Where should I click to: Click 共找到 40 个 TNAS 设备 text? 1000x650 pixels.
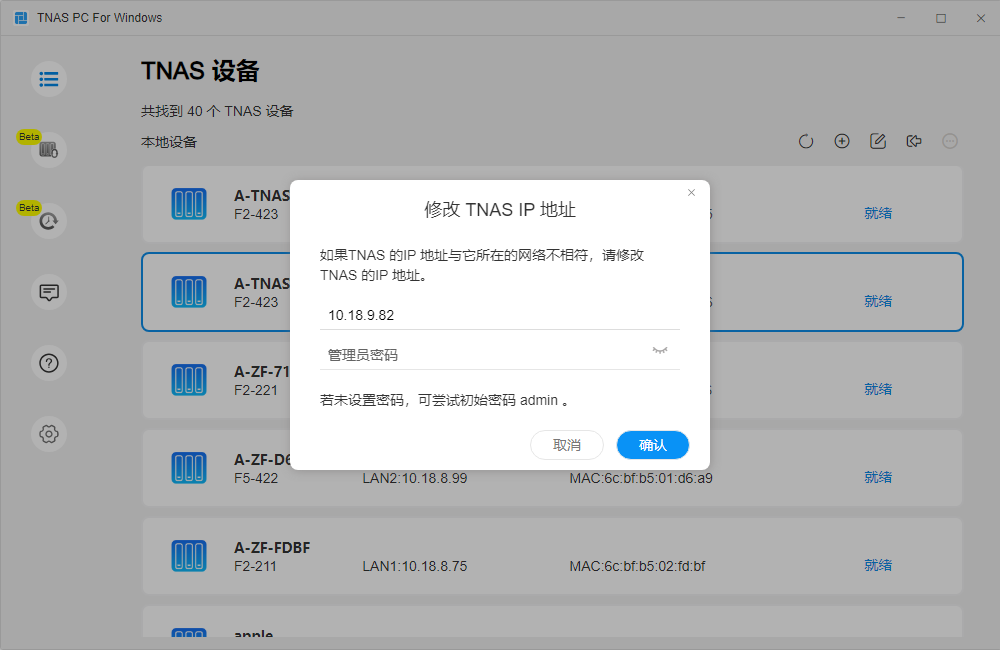217,111
